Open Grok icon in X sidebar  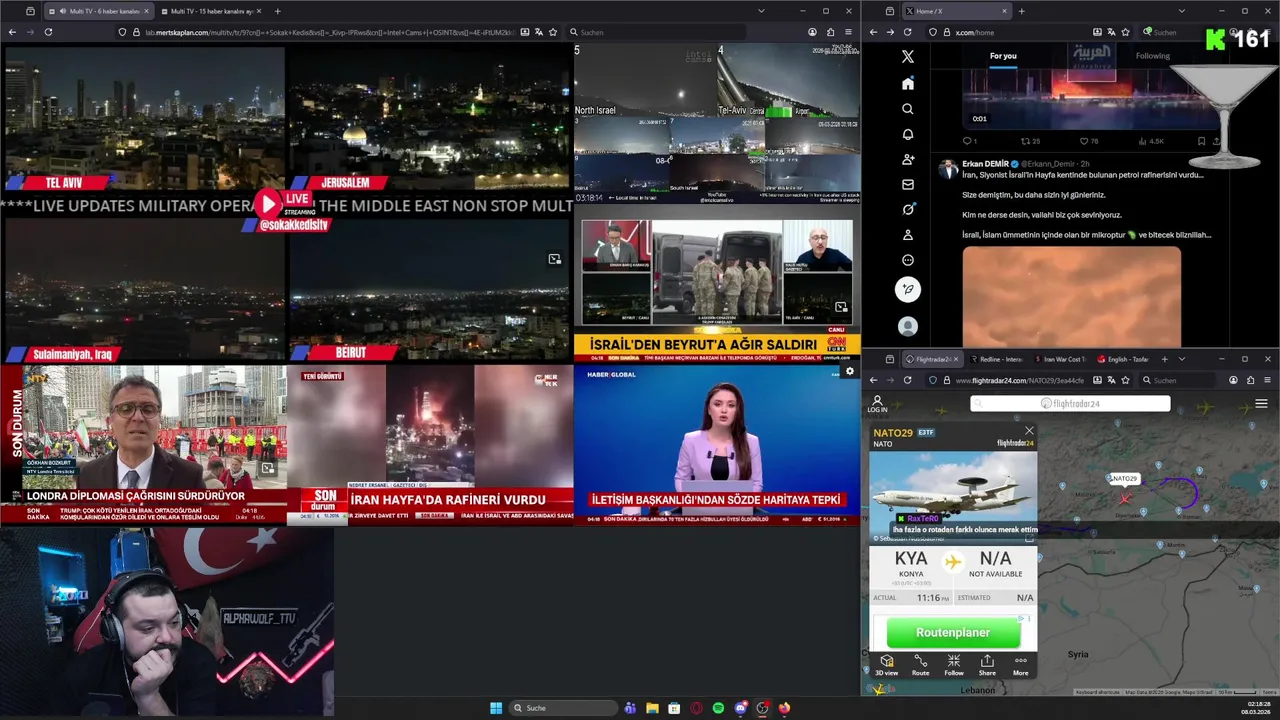point(908,209)
